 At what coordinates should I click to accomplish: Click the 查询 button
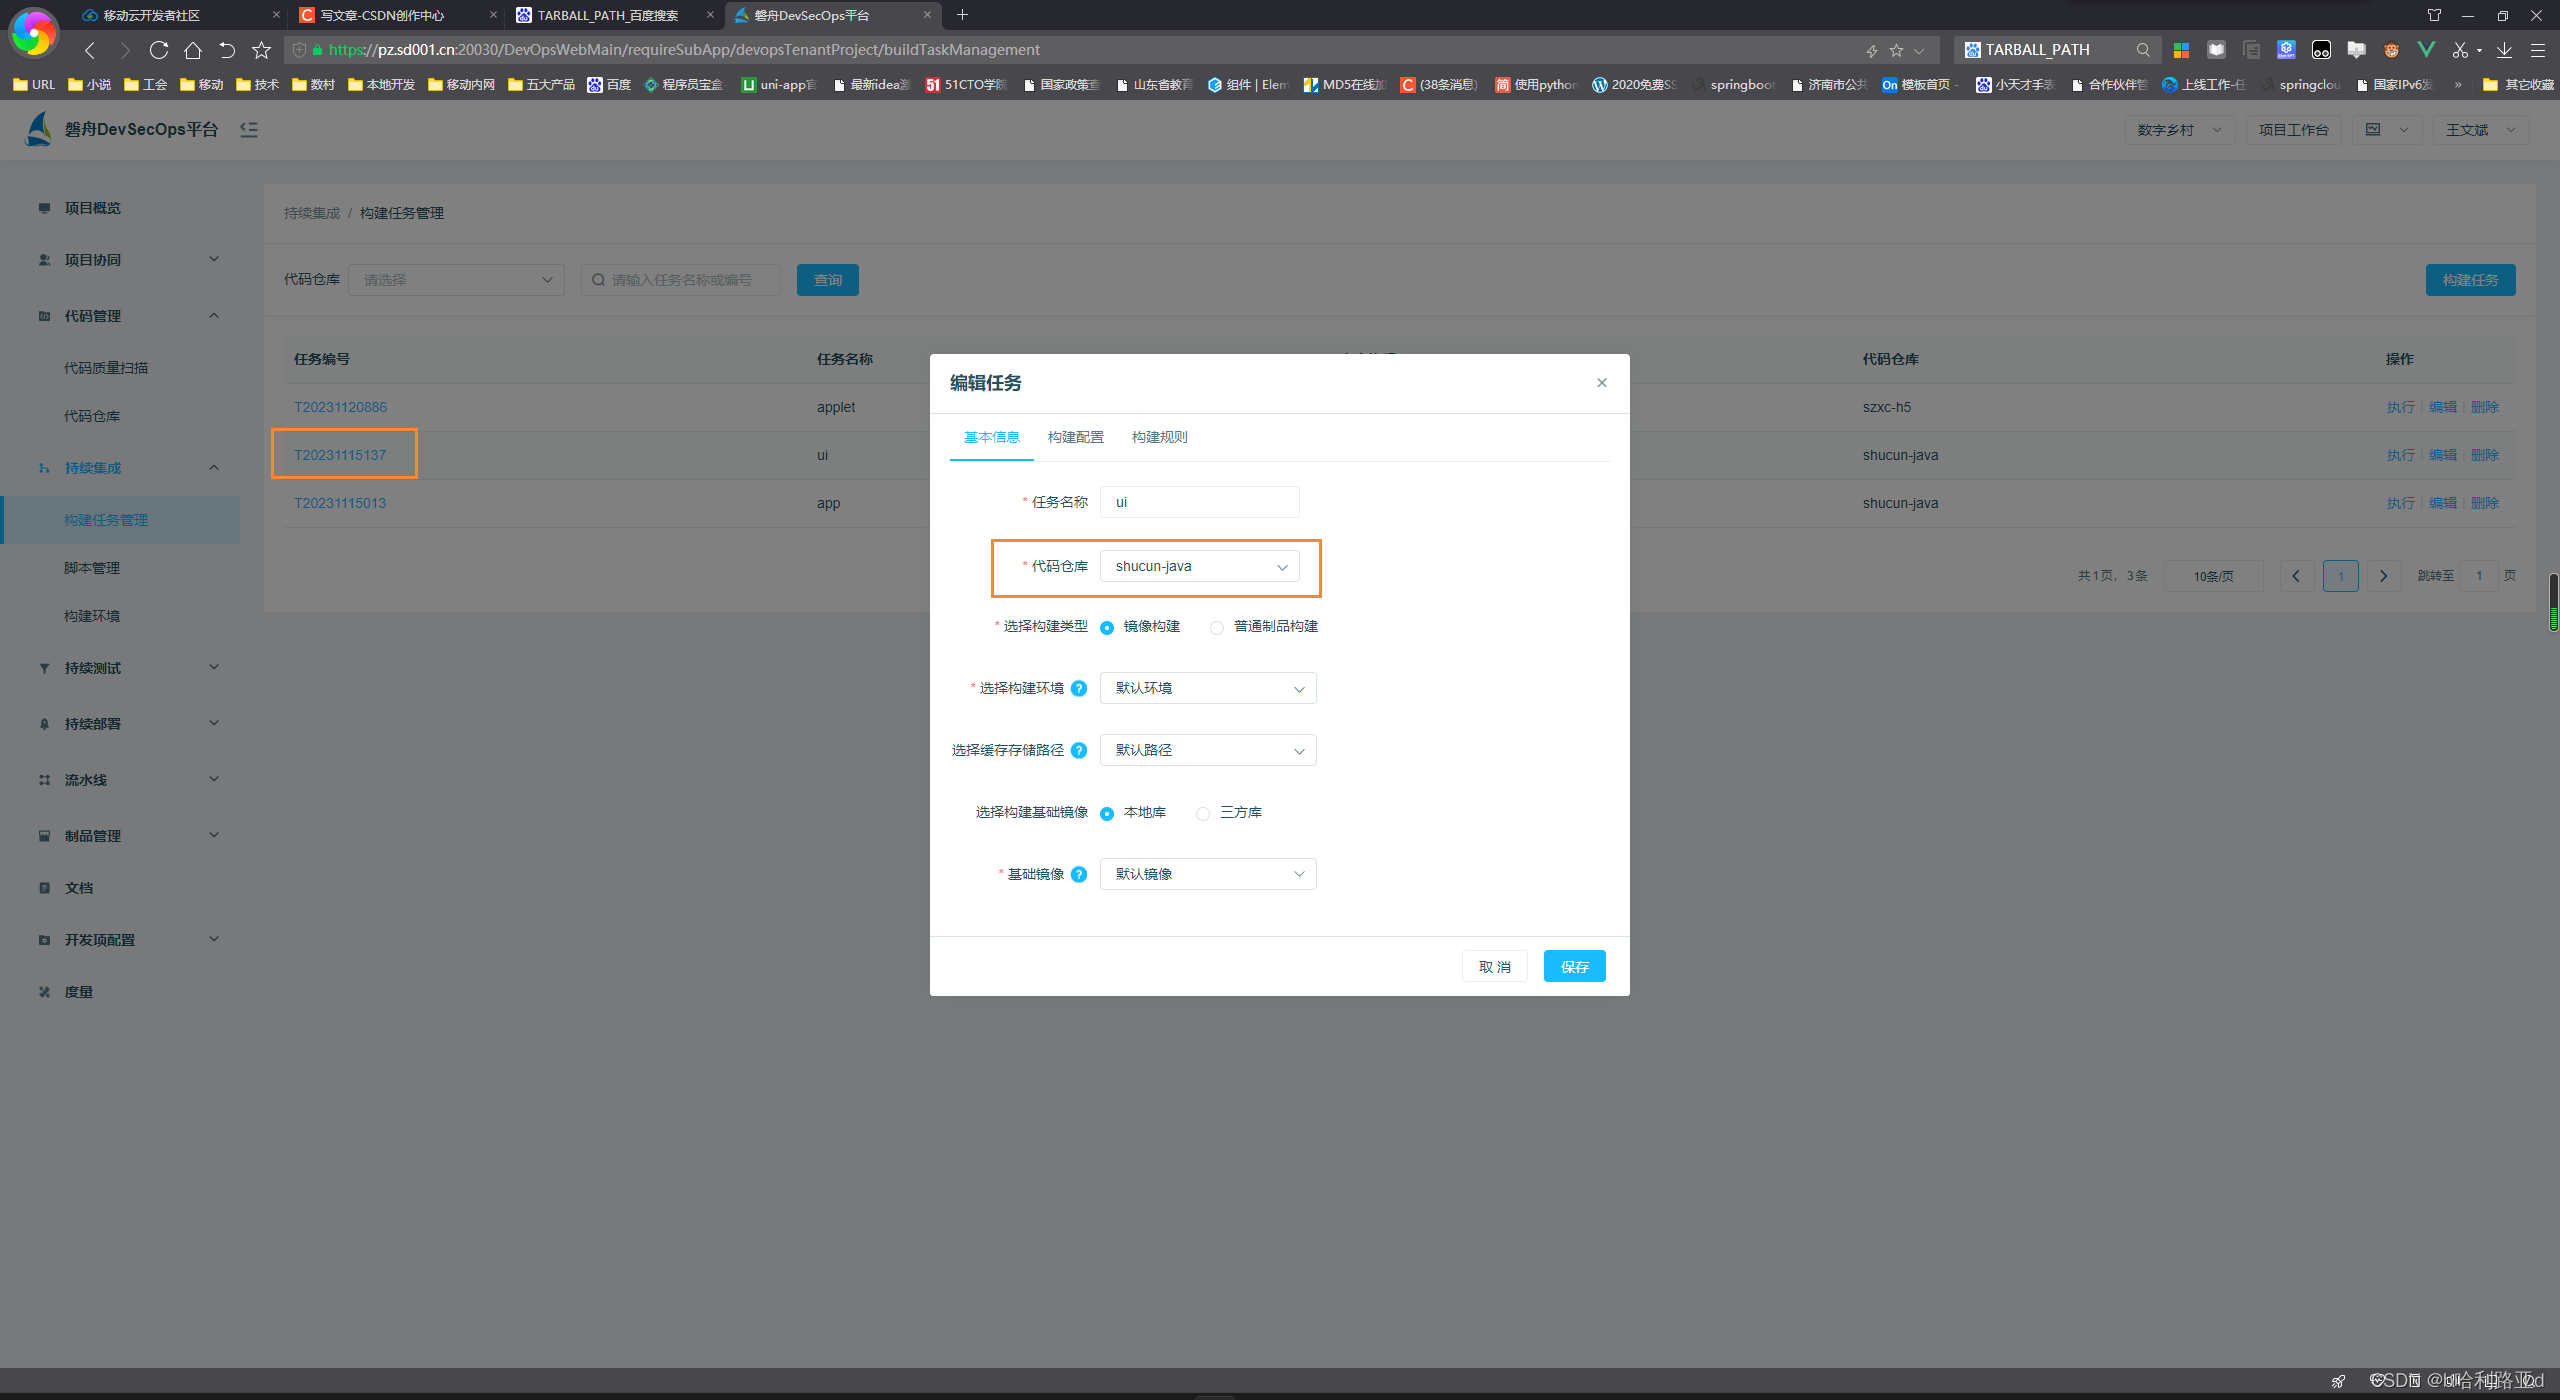pos(827,280)
